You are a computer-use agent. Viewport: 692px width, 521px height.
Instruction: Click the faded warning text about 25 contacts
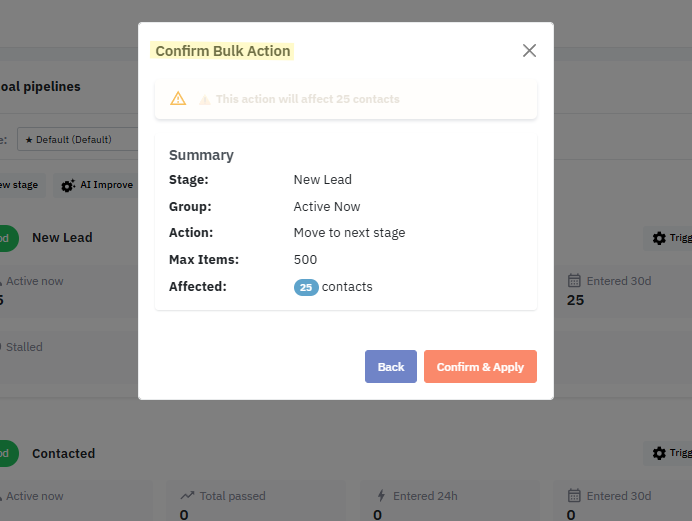click(x=308, y=99)
